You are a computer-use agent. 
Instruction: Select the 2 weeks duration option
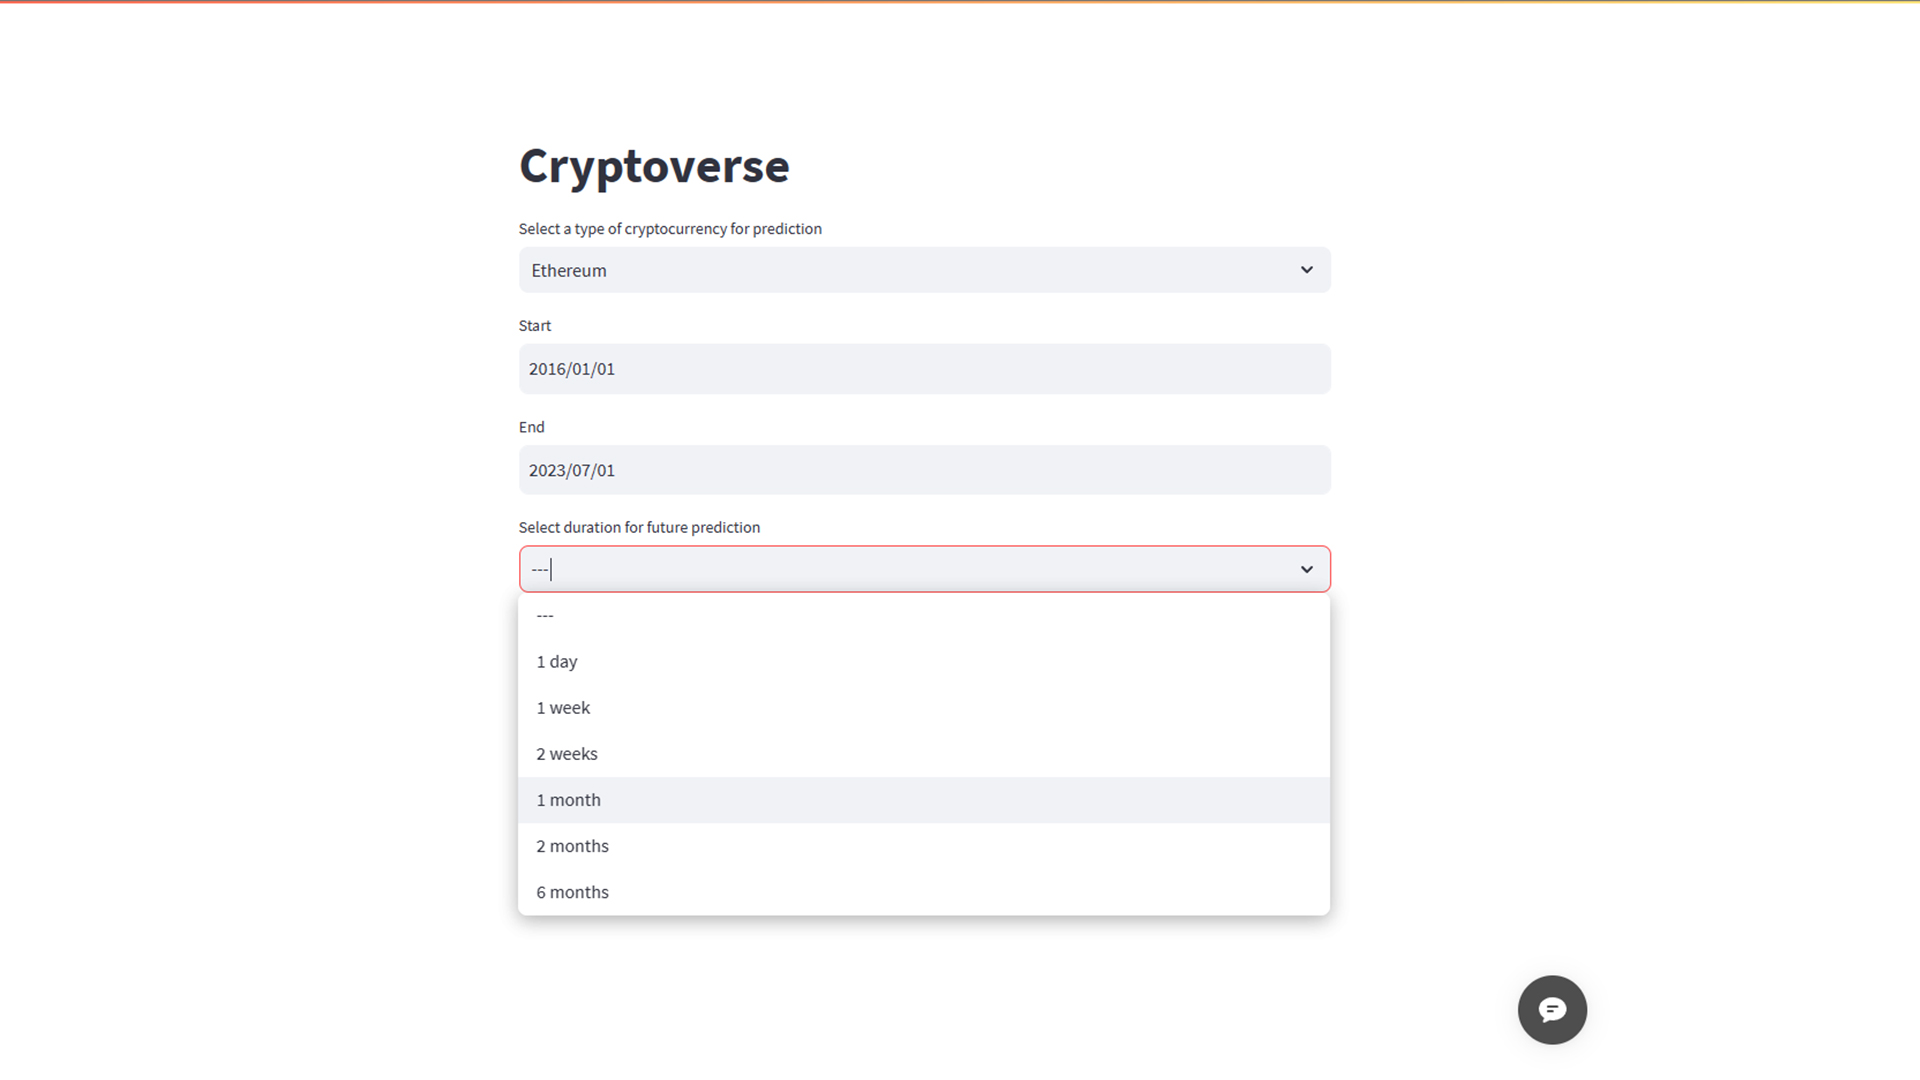567,753
